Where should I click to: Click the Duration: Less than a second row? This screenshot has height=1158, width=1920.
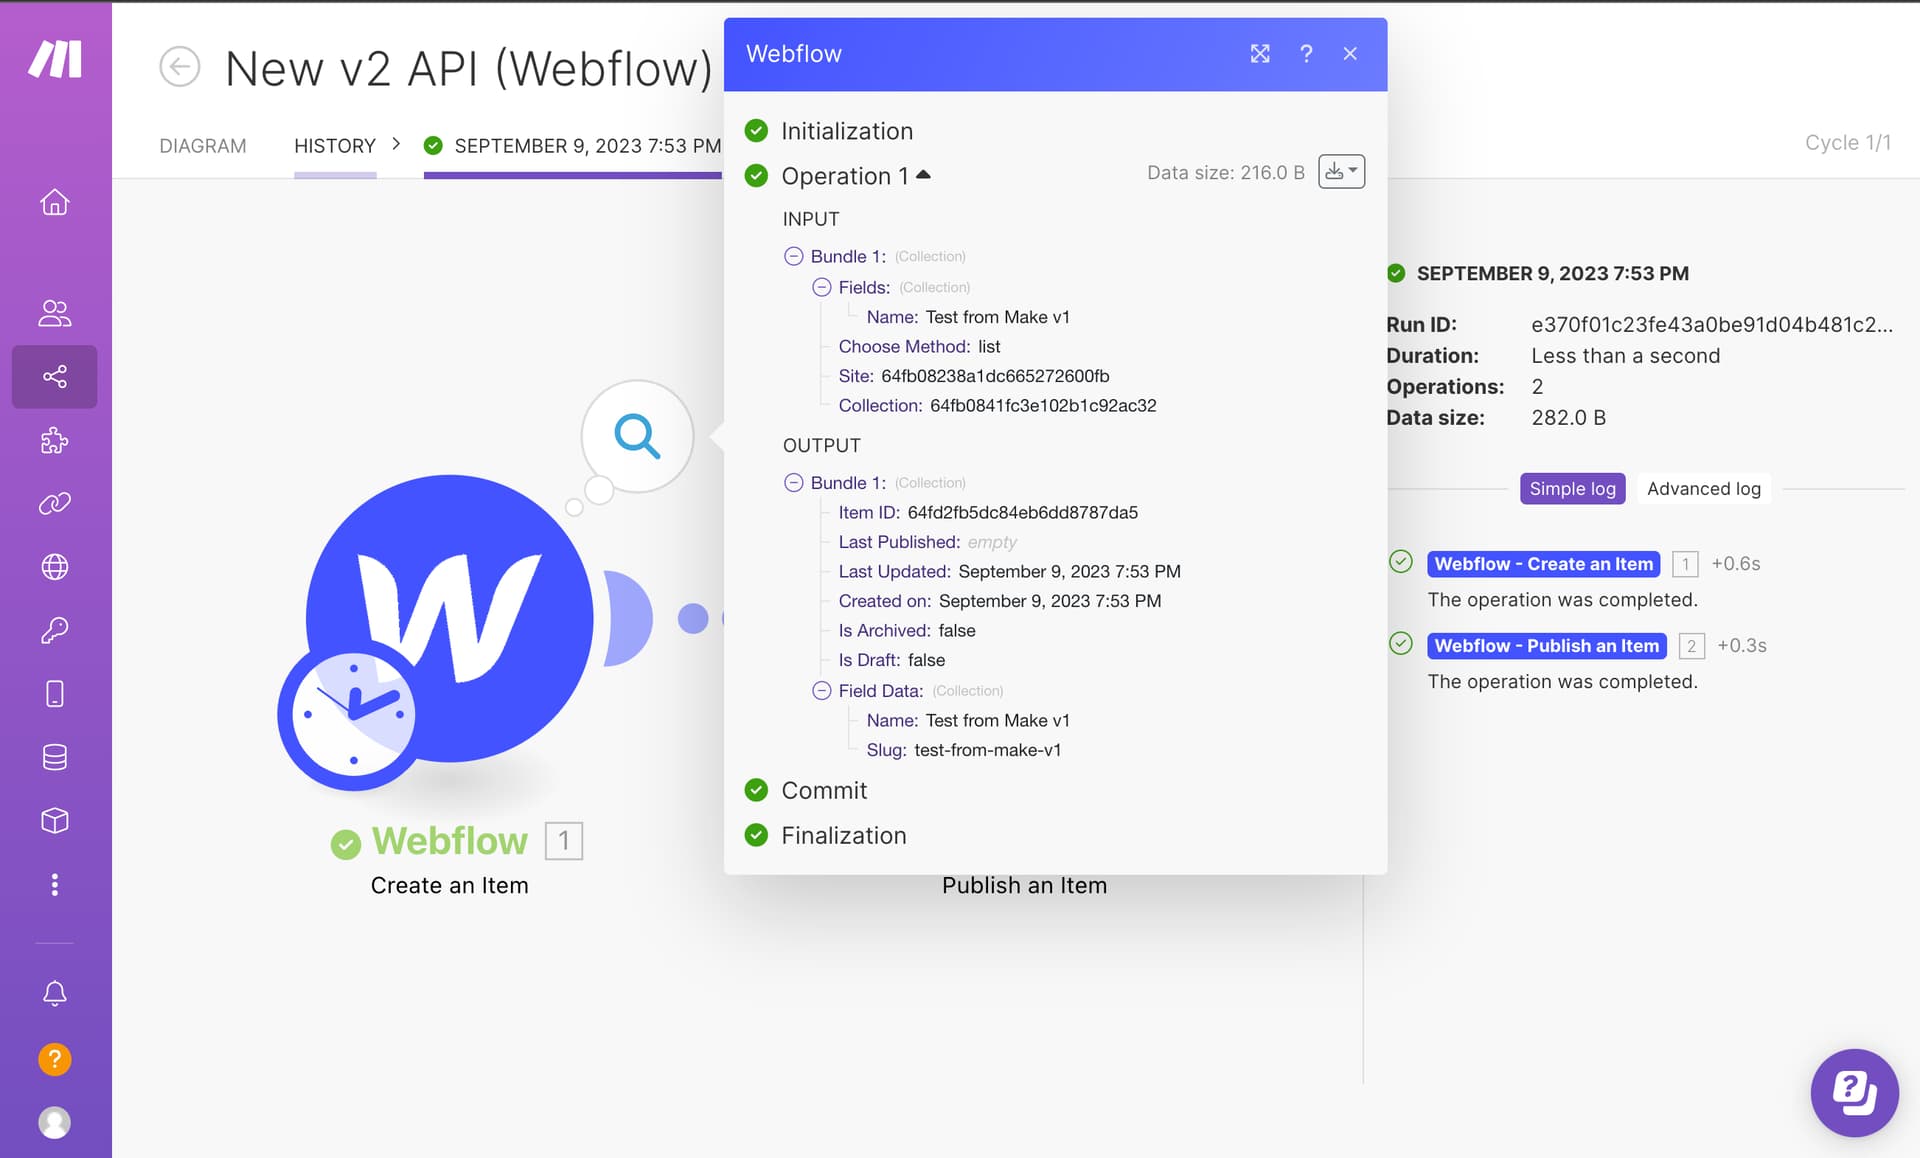[x=1553, y=356]
